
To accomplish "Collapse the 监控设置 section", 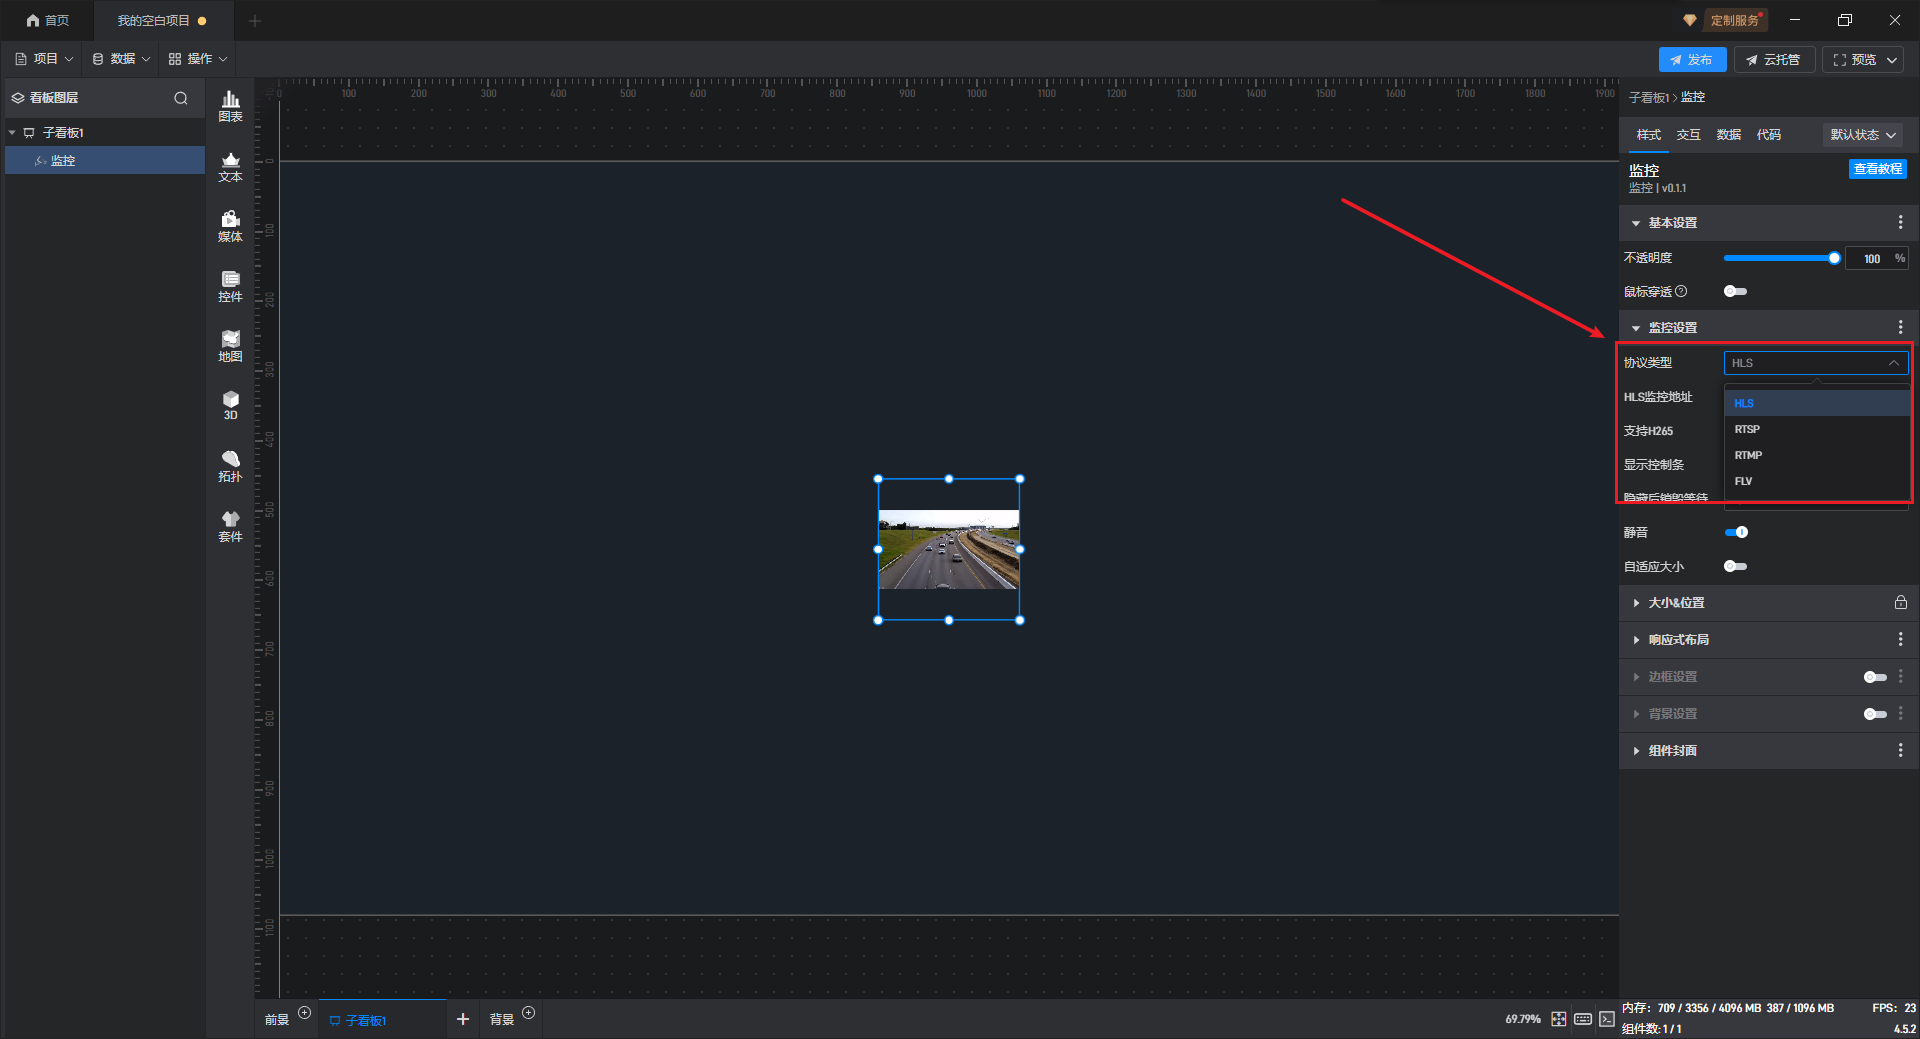I will point(1636,328).
